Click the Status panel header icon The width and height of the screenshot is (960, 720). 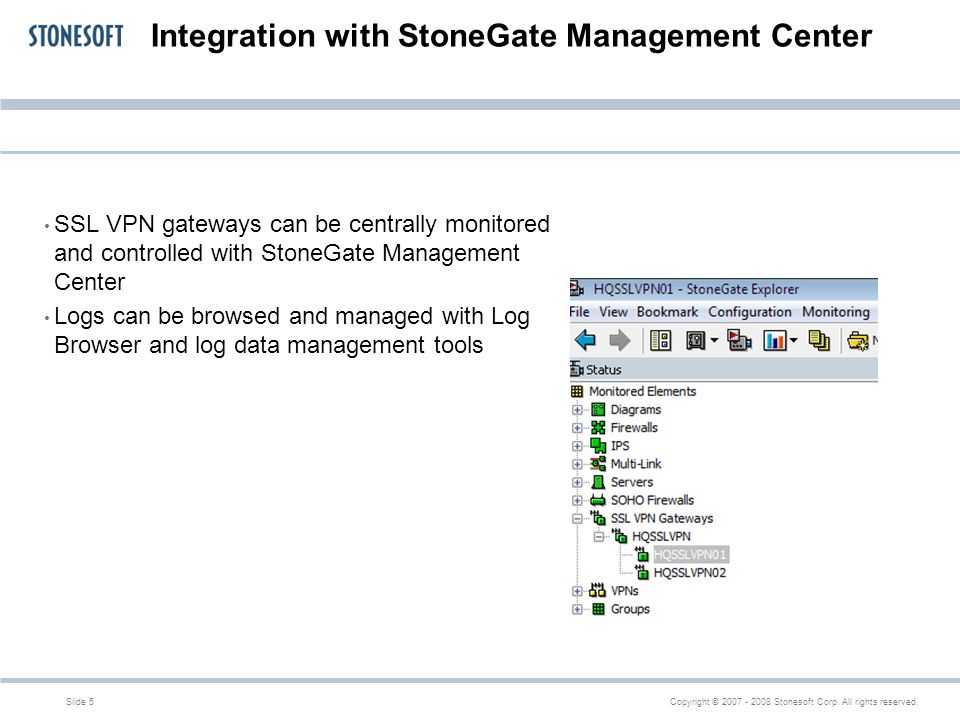click(577, 369)
